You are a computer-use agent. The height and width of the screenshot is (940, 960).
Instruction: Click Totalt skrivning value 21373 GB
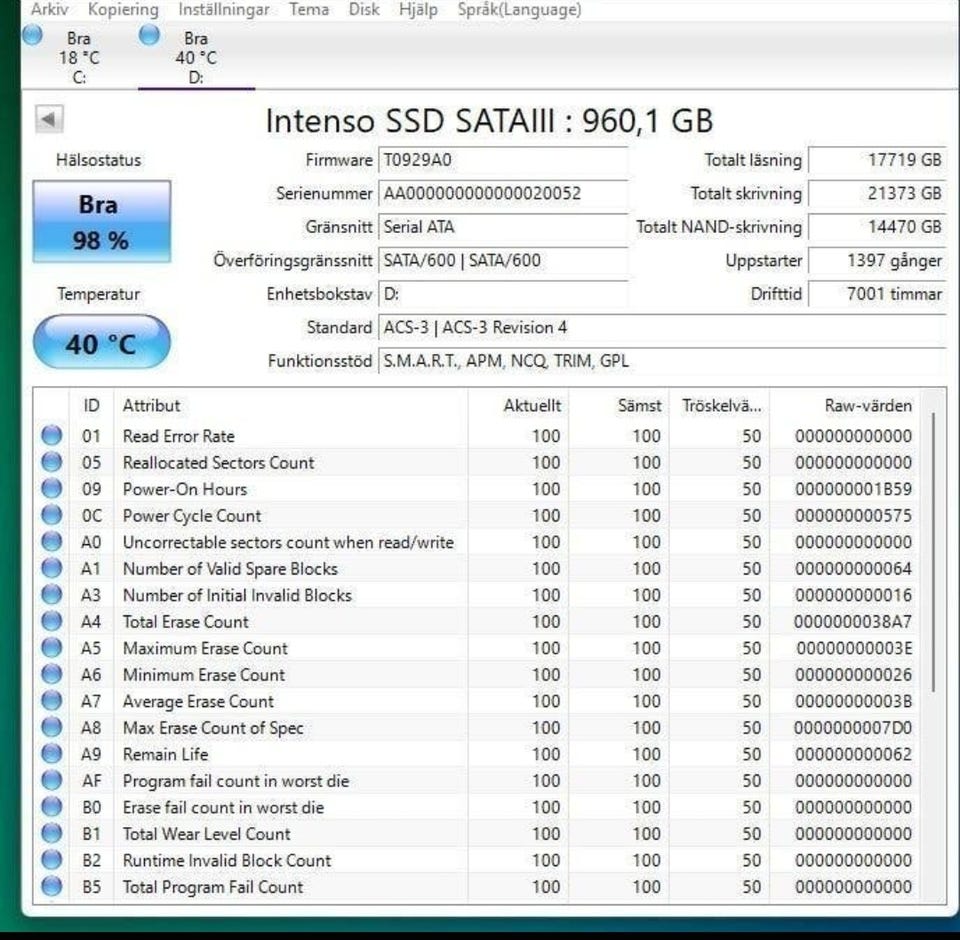coord(877,194)
